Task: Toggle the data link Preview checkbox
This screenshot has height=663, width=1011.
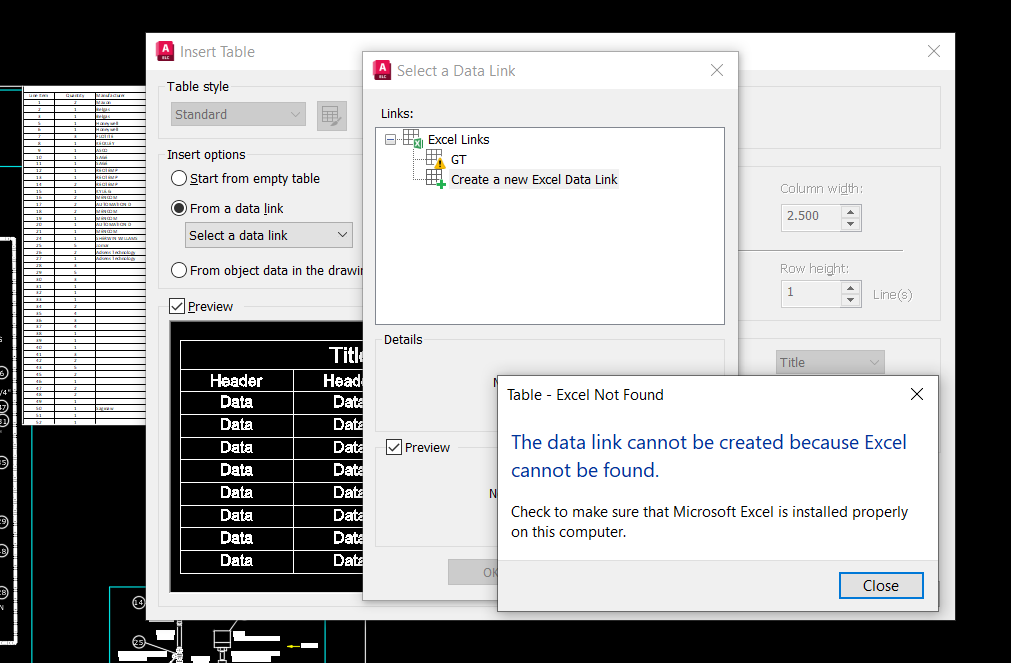Action: tap(394, 447)
